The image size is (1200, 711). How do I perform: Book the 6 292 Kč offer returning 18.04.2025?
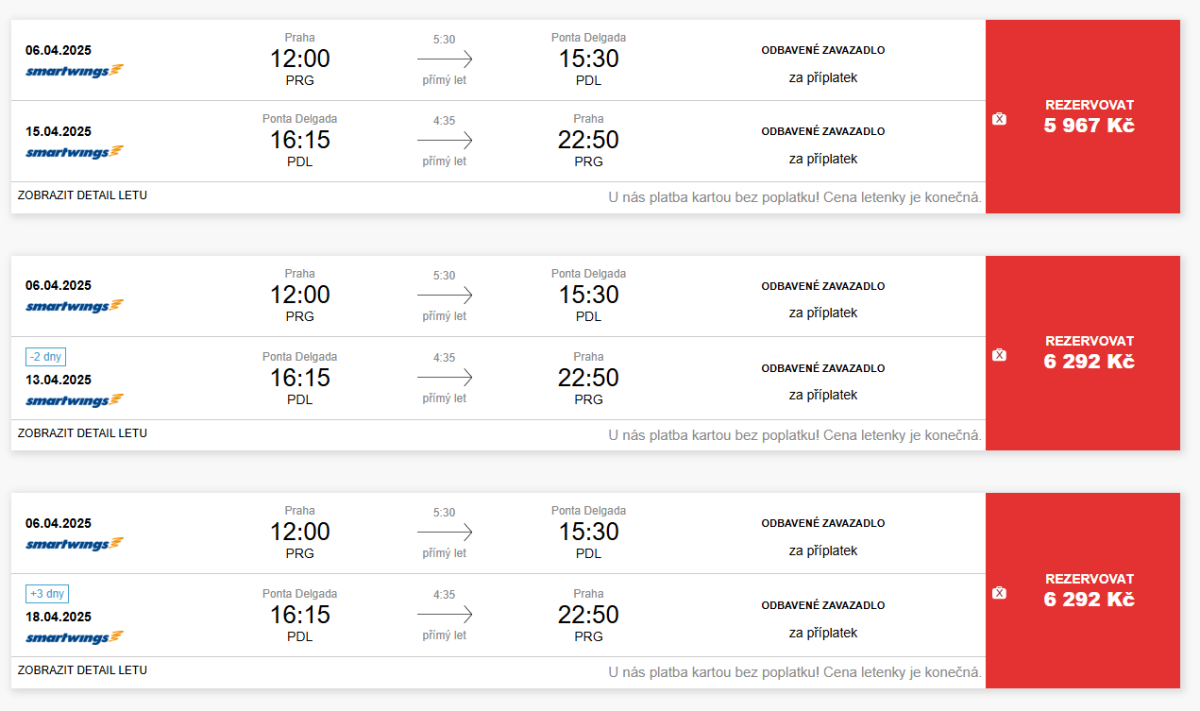coord(1089,590)
